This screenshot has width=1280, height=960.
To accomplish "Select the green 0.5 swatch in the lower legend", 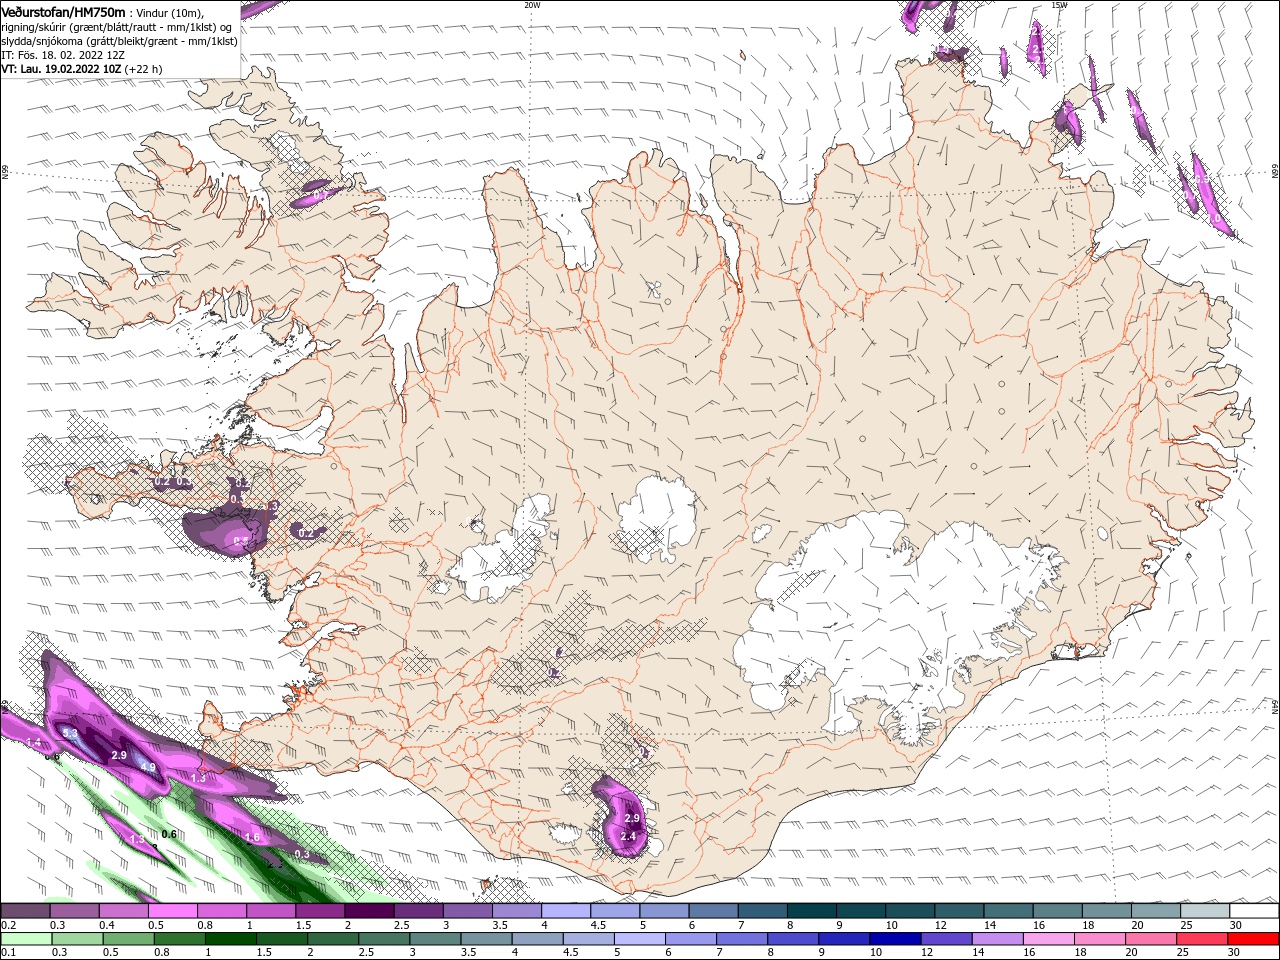I will tap(128, 939).
